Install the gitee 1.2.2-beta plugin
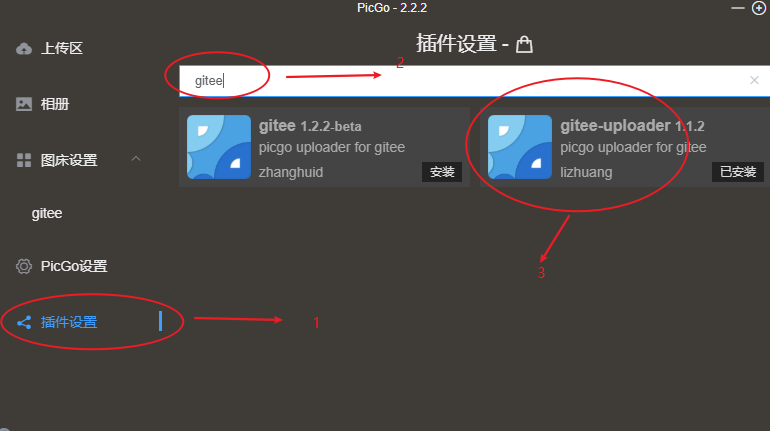 [442, 172]
